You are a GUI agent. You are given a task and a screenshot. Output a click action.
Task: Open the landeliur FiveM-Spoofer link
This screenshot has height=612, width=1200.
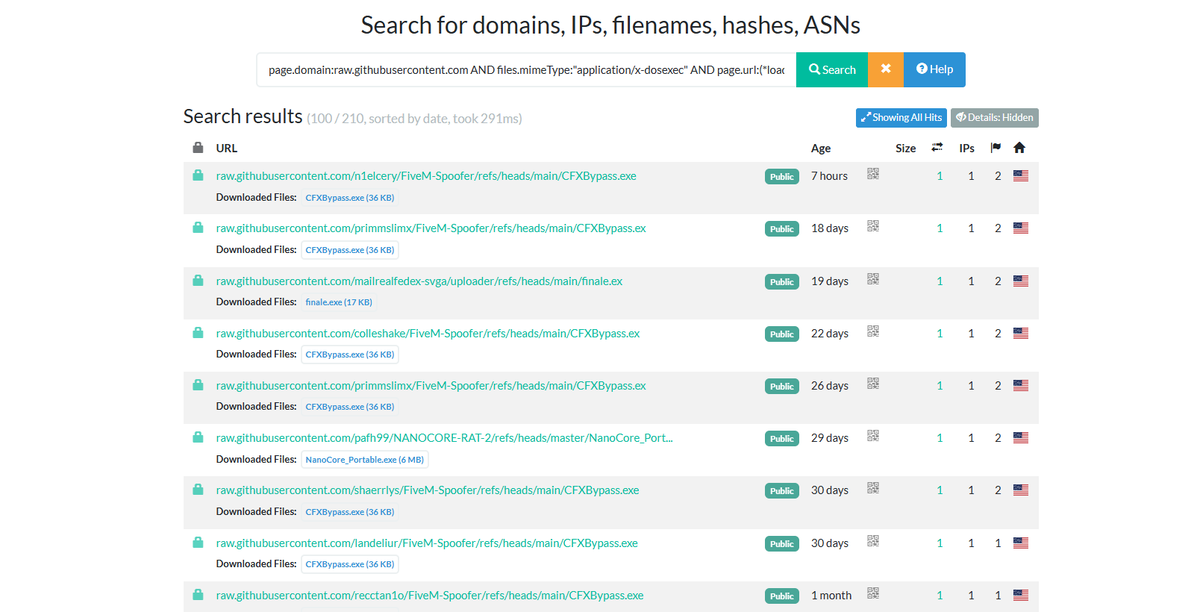(x=427, y=543)
